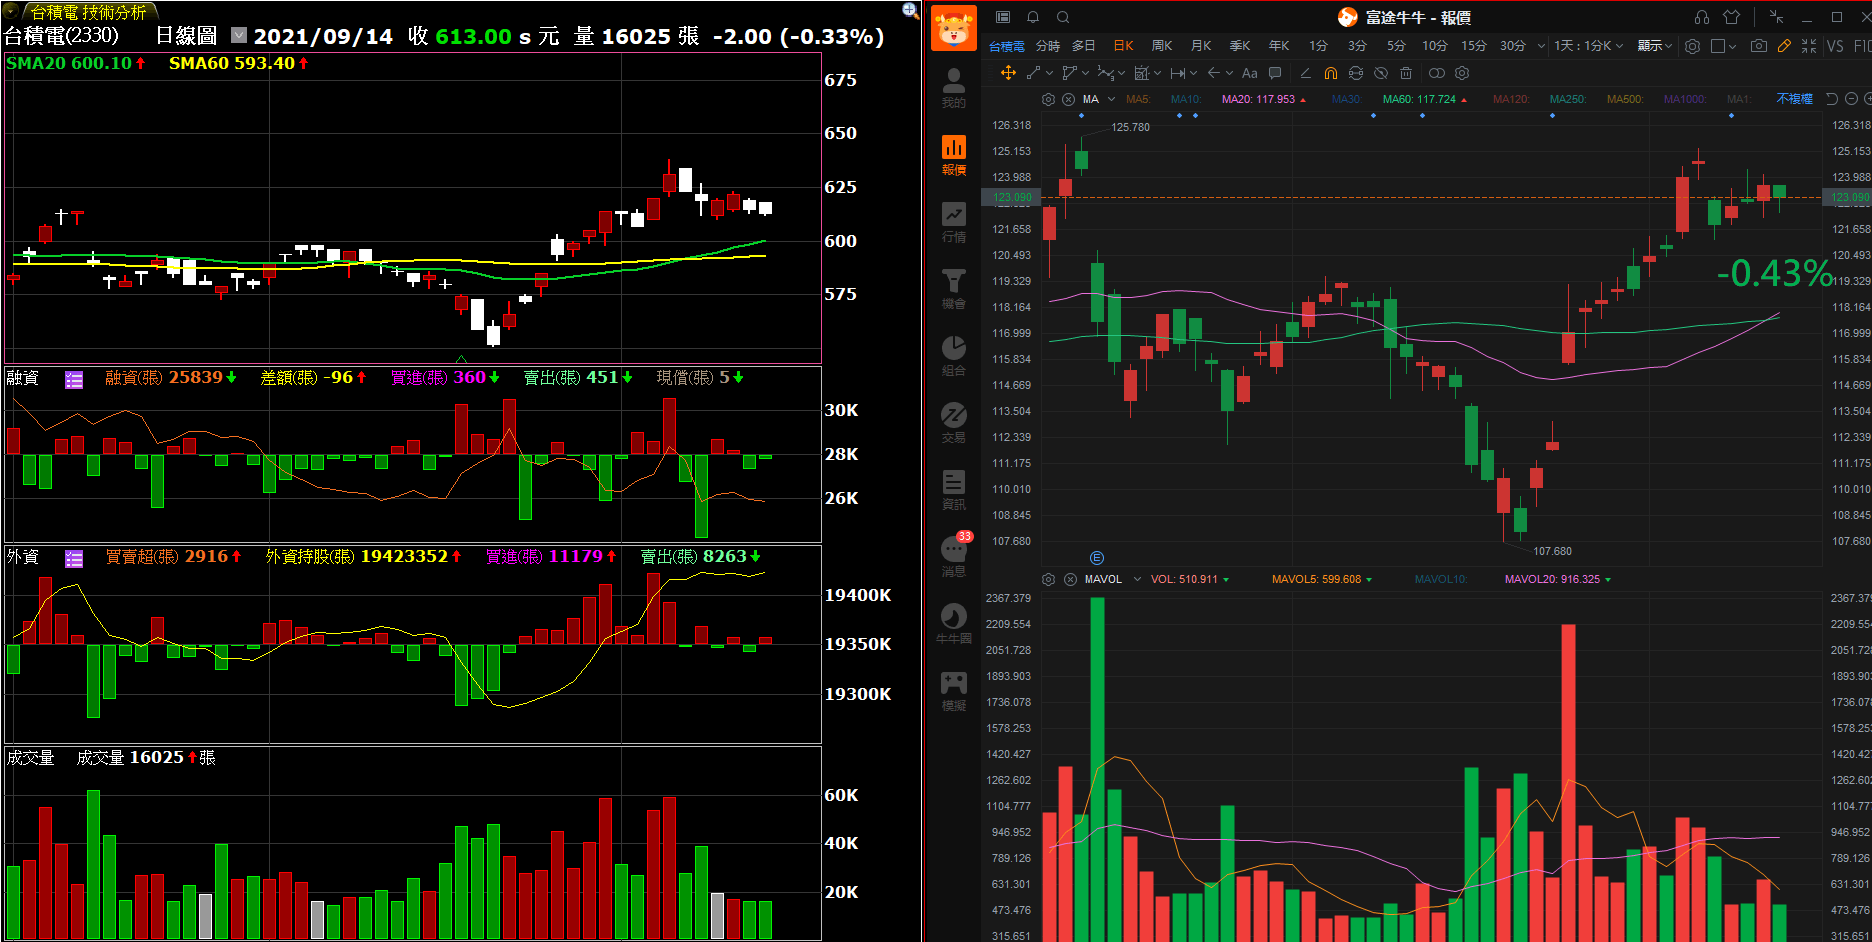This screenshot has width=1872, height=942.
Task: Select the comment bubble annotation tool
Action: pyautogui.click(x=1275, y=73)
